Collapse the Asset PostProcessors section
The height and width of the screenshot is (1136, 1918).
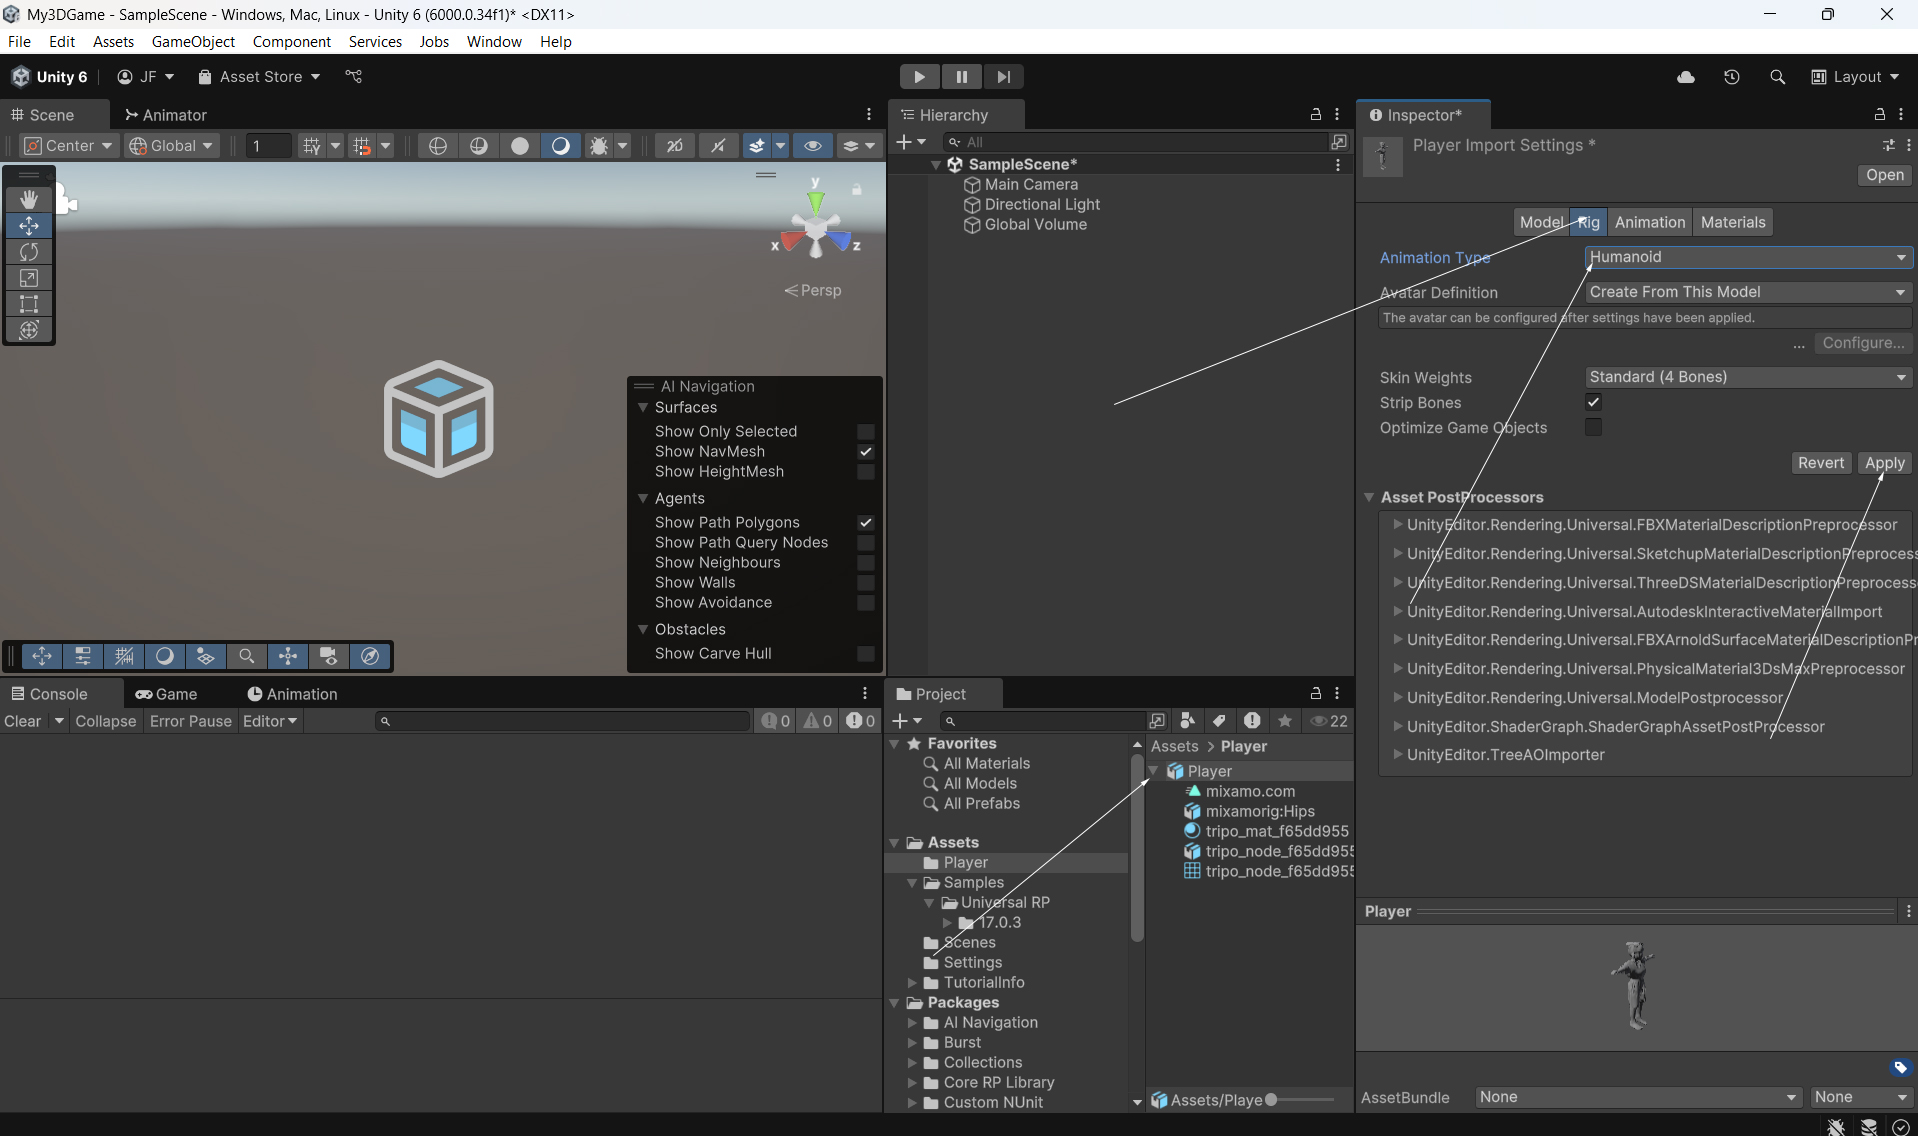click(x=1369, y=497)
